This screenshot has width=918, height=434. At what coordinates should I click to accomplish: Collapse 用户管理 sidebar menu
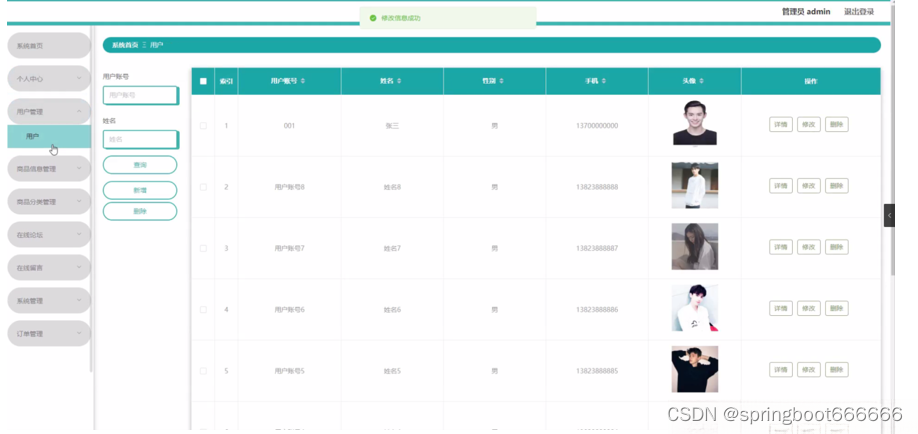(49, 111)
